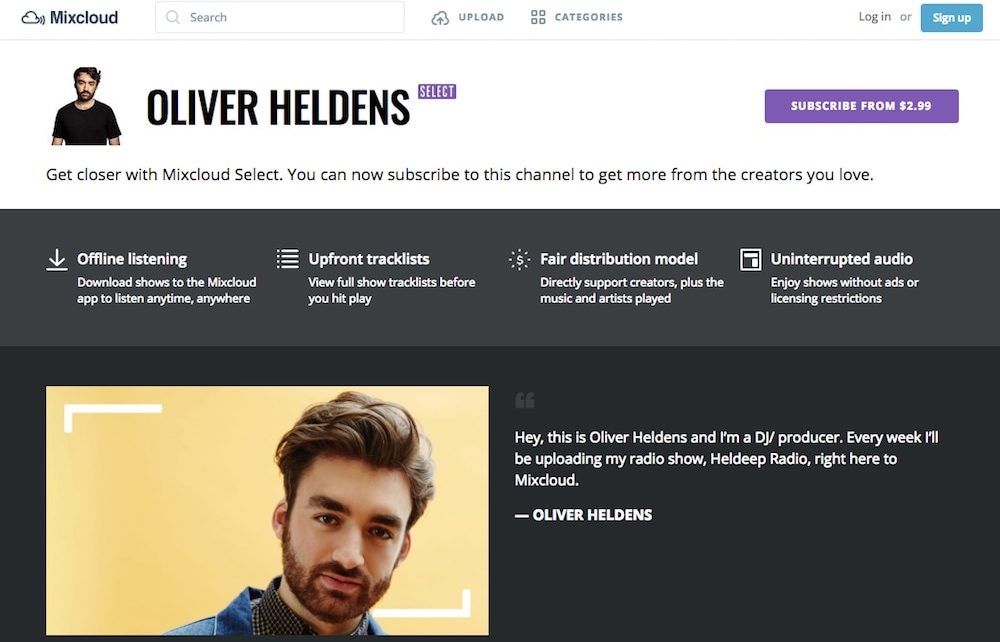Screen dimensions: 1000x642
Task: Click the Upfront tracklists list icon
Action: tap(288, 259)
